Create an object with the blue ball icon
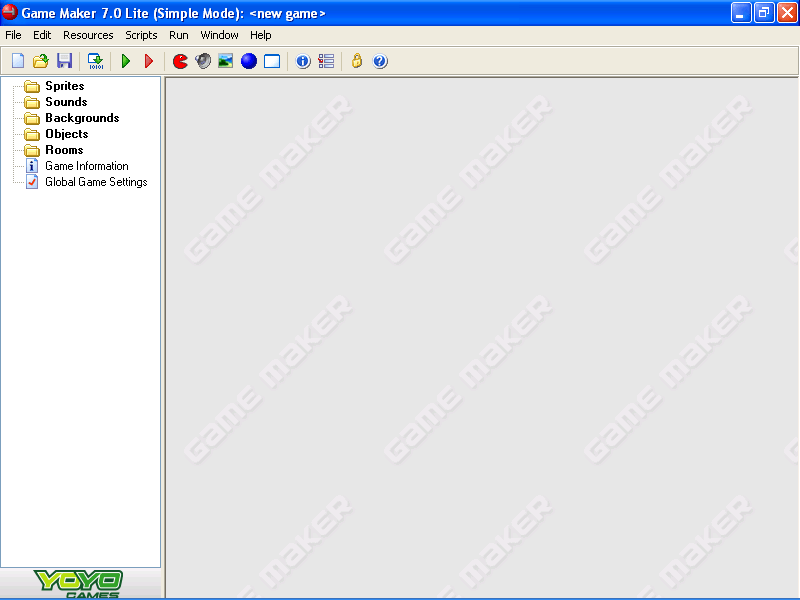Screen dimensions: 800x600 tap(248, 61)
